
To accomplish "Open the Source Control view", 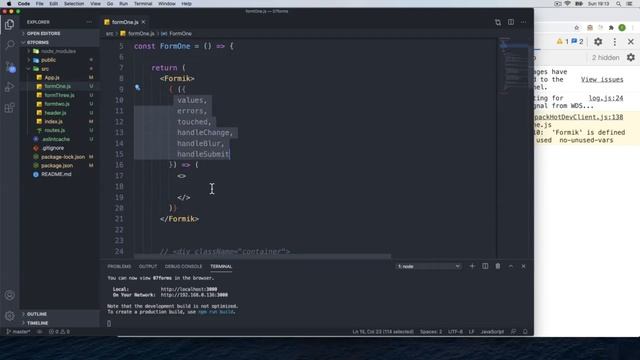I will click(10, 67).
